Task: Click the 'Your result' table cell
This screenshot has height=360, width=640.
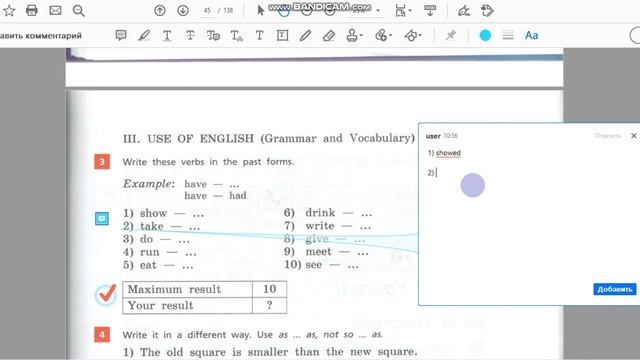Action: (187, 305)
